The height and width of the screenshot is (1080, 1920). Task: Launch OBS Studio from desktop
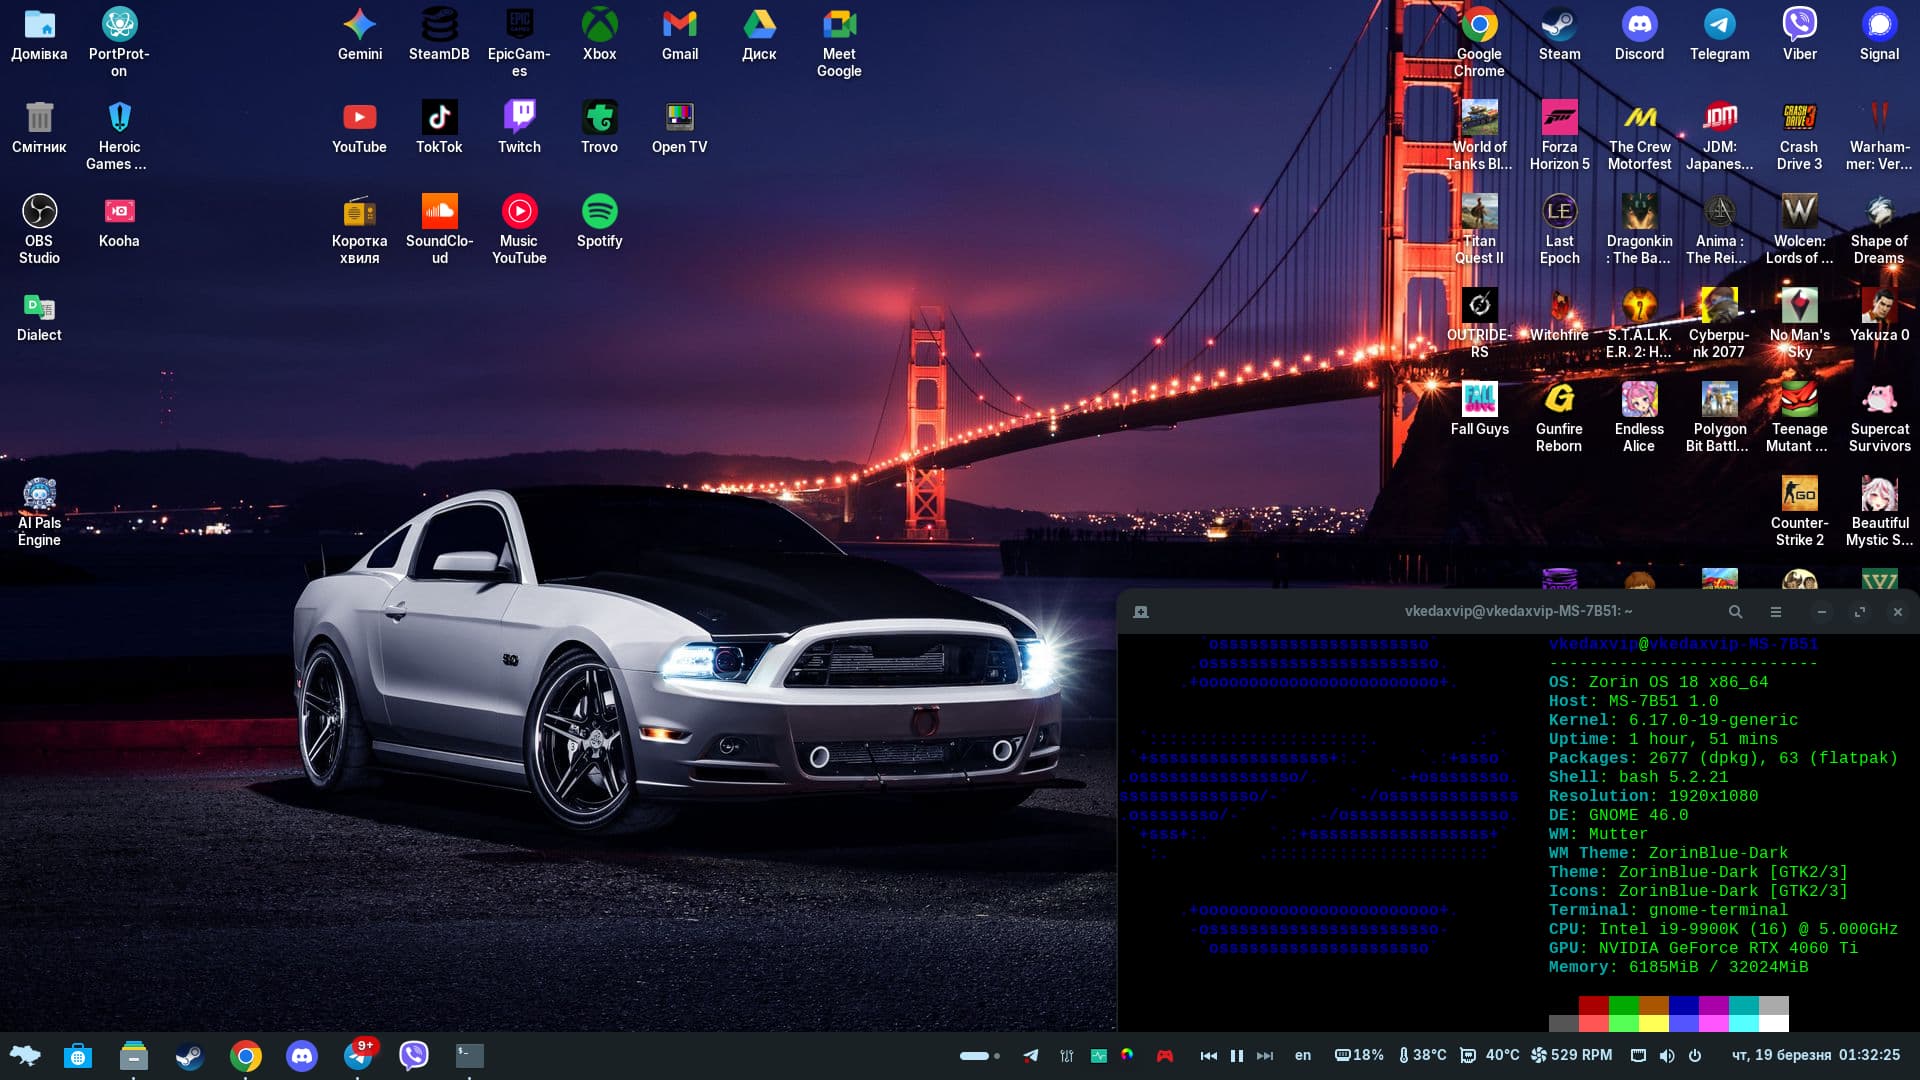point(39,212)
